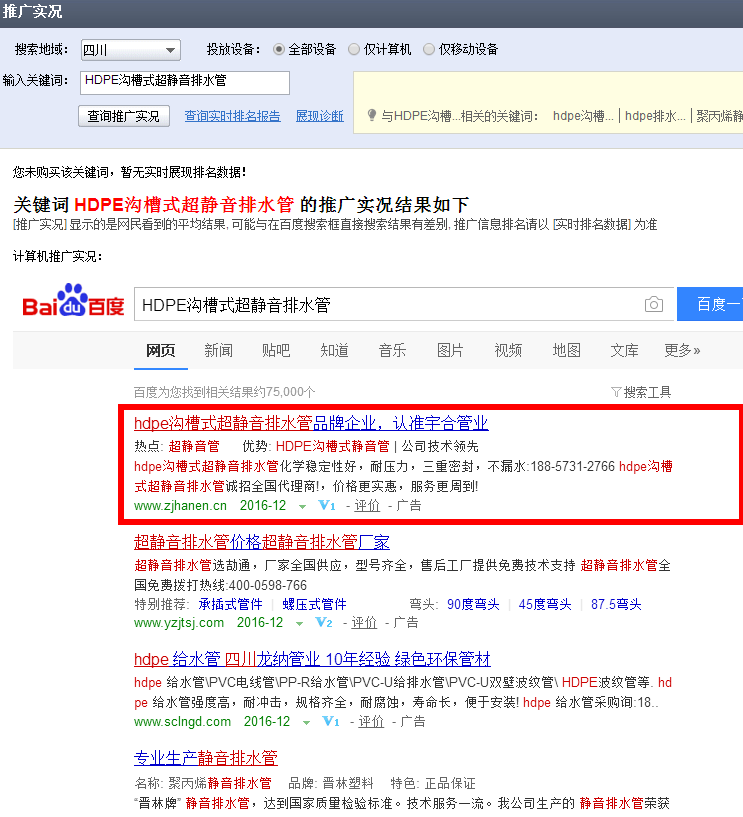Select 仅移动设备 radio button
This screenshot has height=817, width=743.
click(x=429, y=49)
